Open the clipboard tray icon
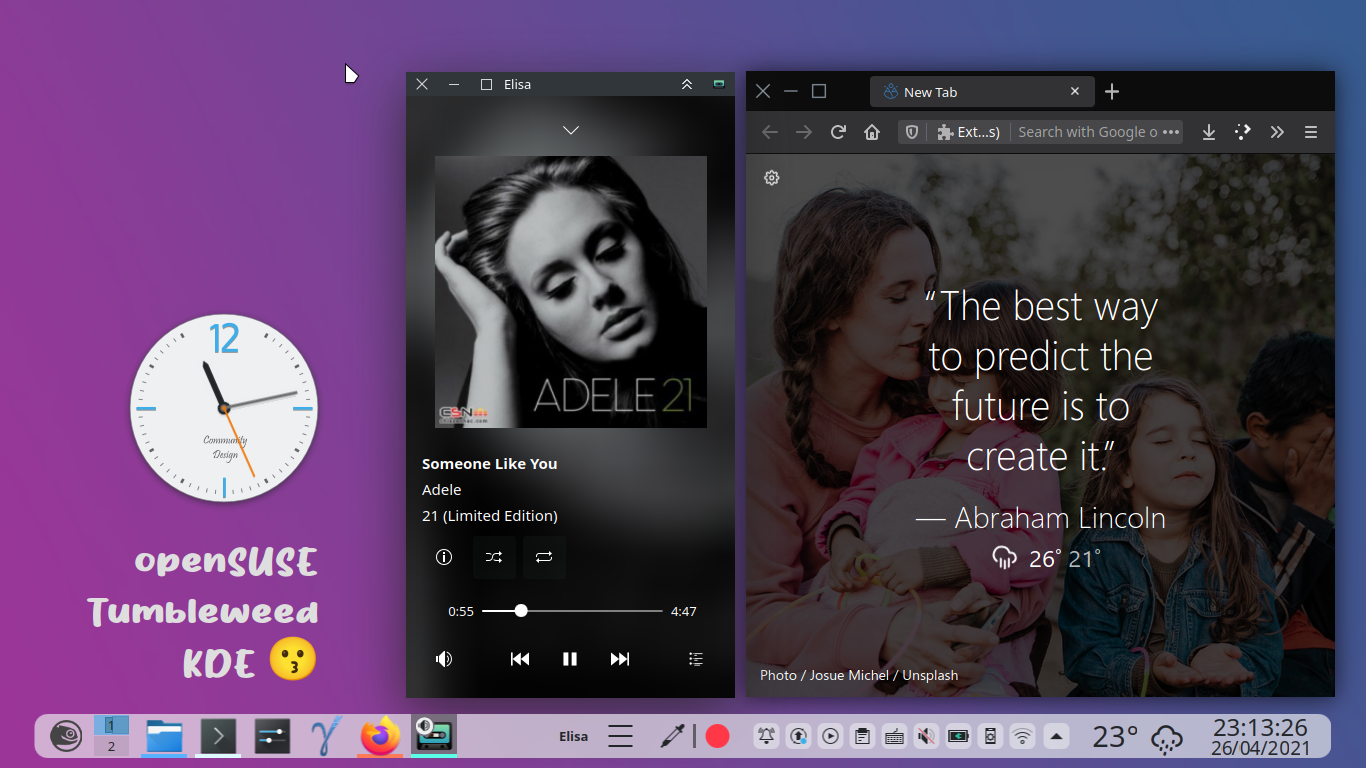The image size is (1366, 768). pyautogui.click(x=862, y=737)
